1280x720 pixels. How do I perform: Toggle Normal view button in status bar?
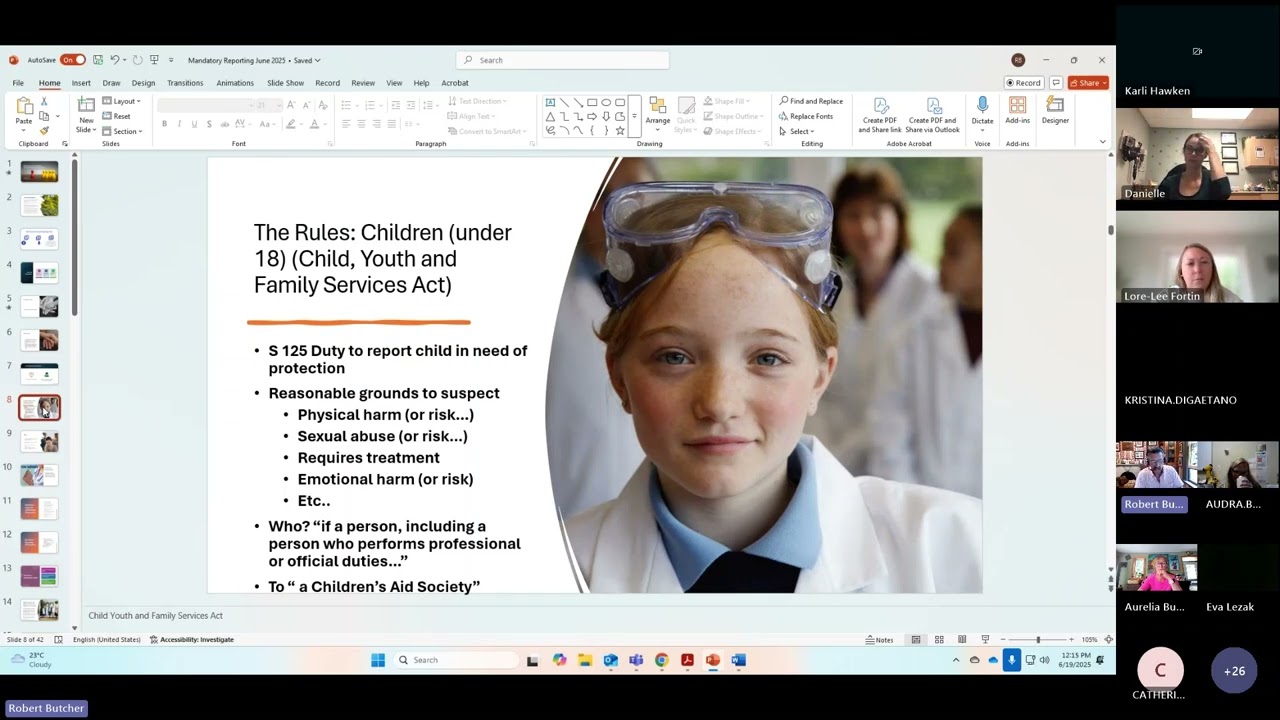pyautogui.click(x=916, y=640)
